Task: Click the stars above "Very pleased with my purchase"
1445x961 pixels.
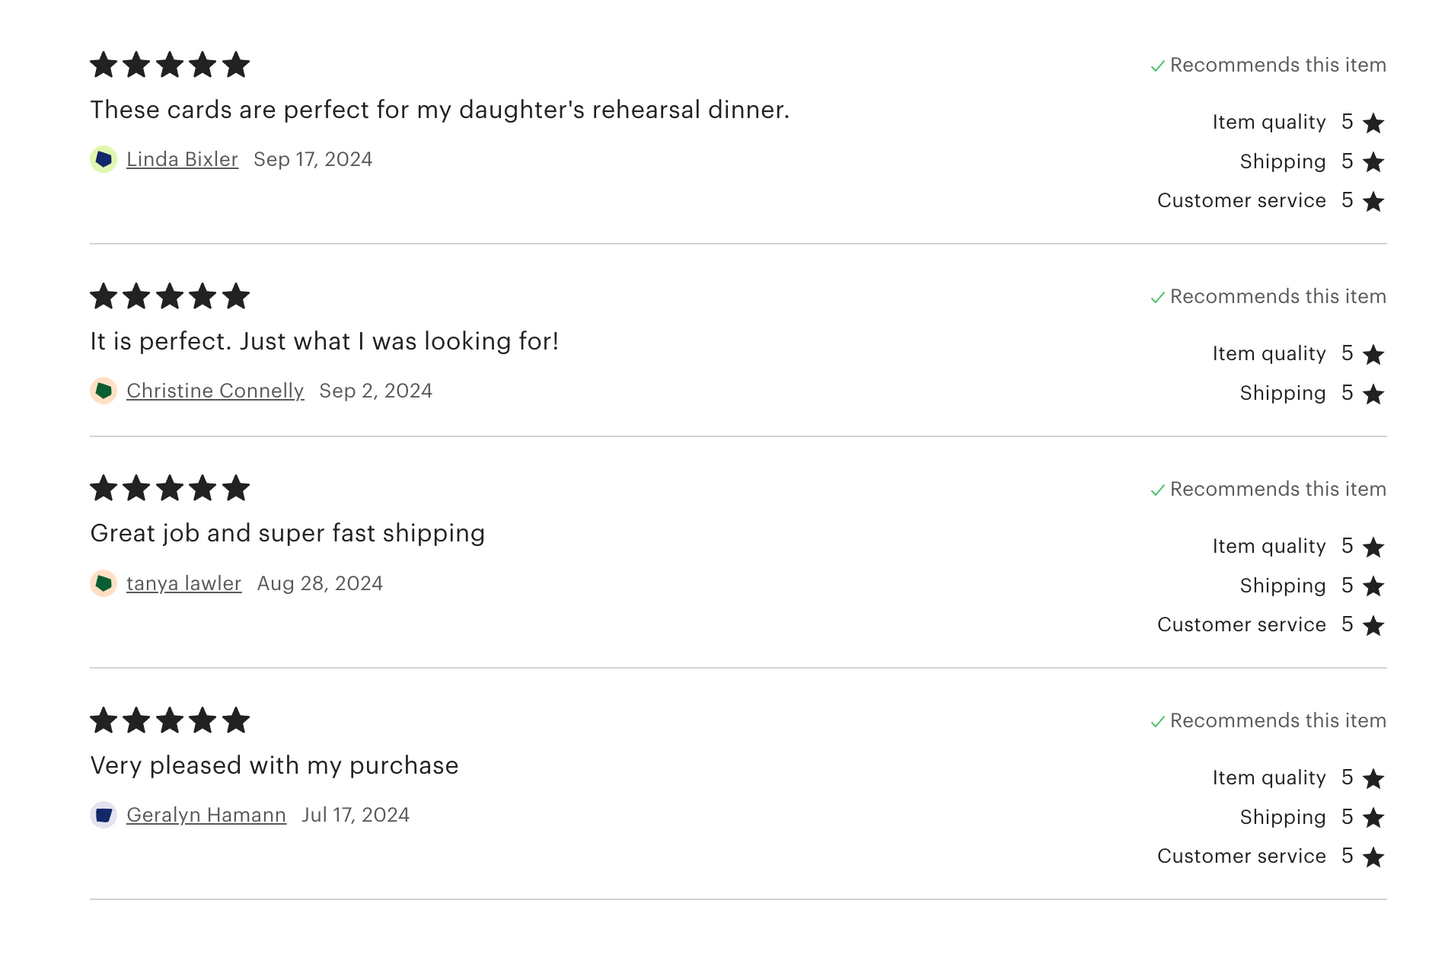Action: [x=170, y=721]
